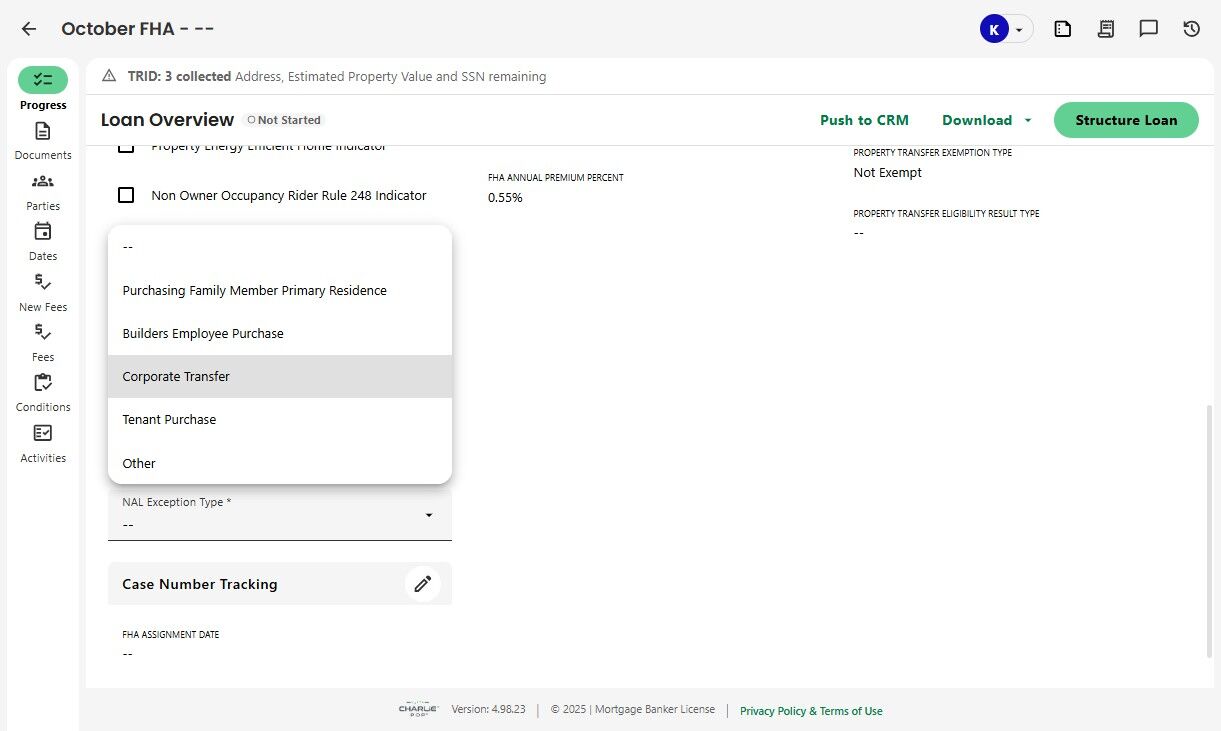The image size is (1221, 731).
Task: Click the vertical page scrollbar
Action: (x=1211, y=530)
